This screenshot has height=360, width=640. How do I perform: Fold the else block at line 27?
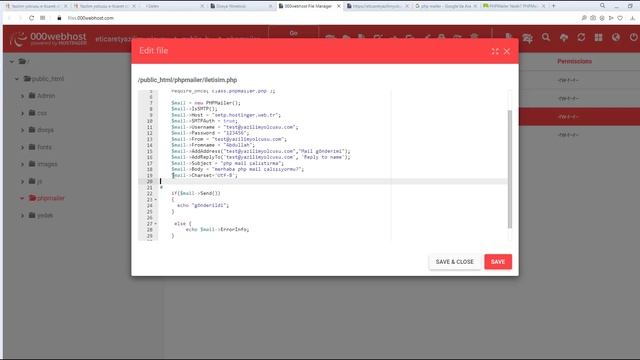(x=156, y=224)
